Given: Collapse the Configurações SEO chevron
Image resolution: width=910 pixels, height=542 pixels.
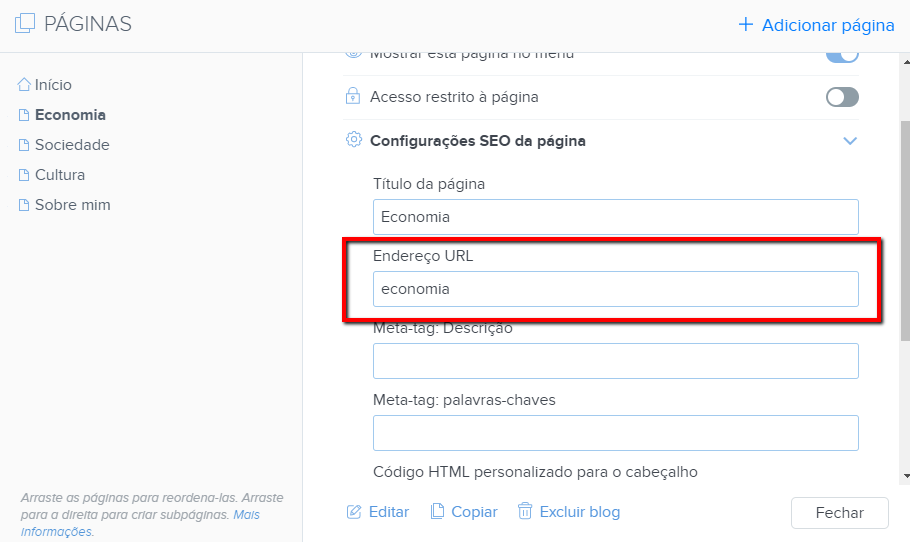Looking at the screenshot, I should coord(850,141).
